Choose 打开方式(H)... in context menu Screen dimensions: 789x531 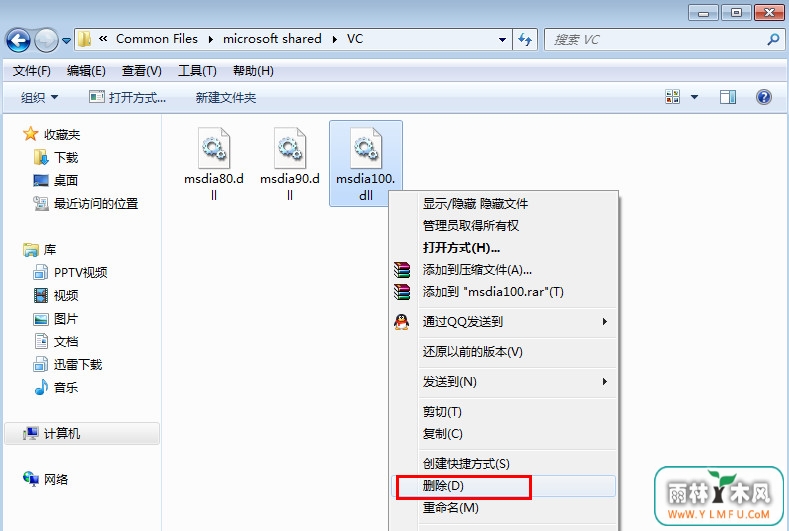(503, 248)
